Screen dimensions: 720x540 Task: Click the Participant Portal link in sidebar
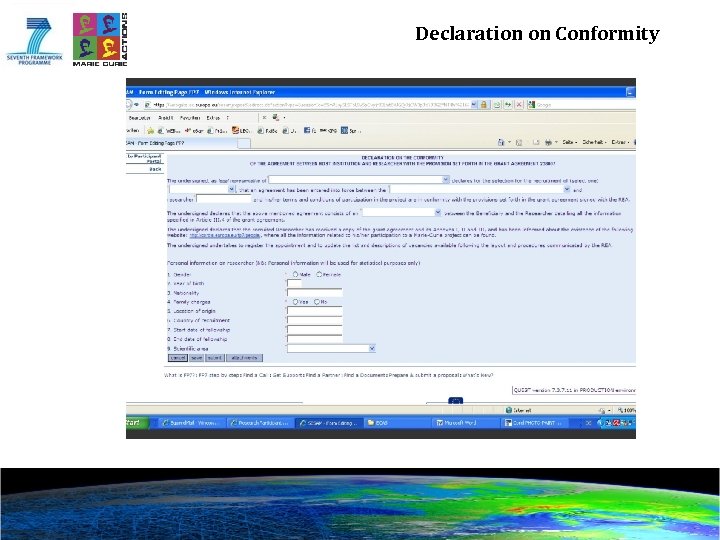(145, 158)
